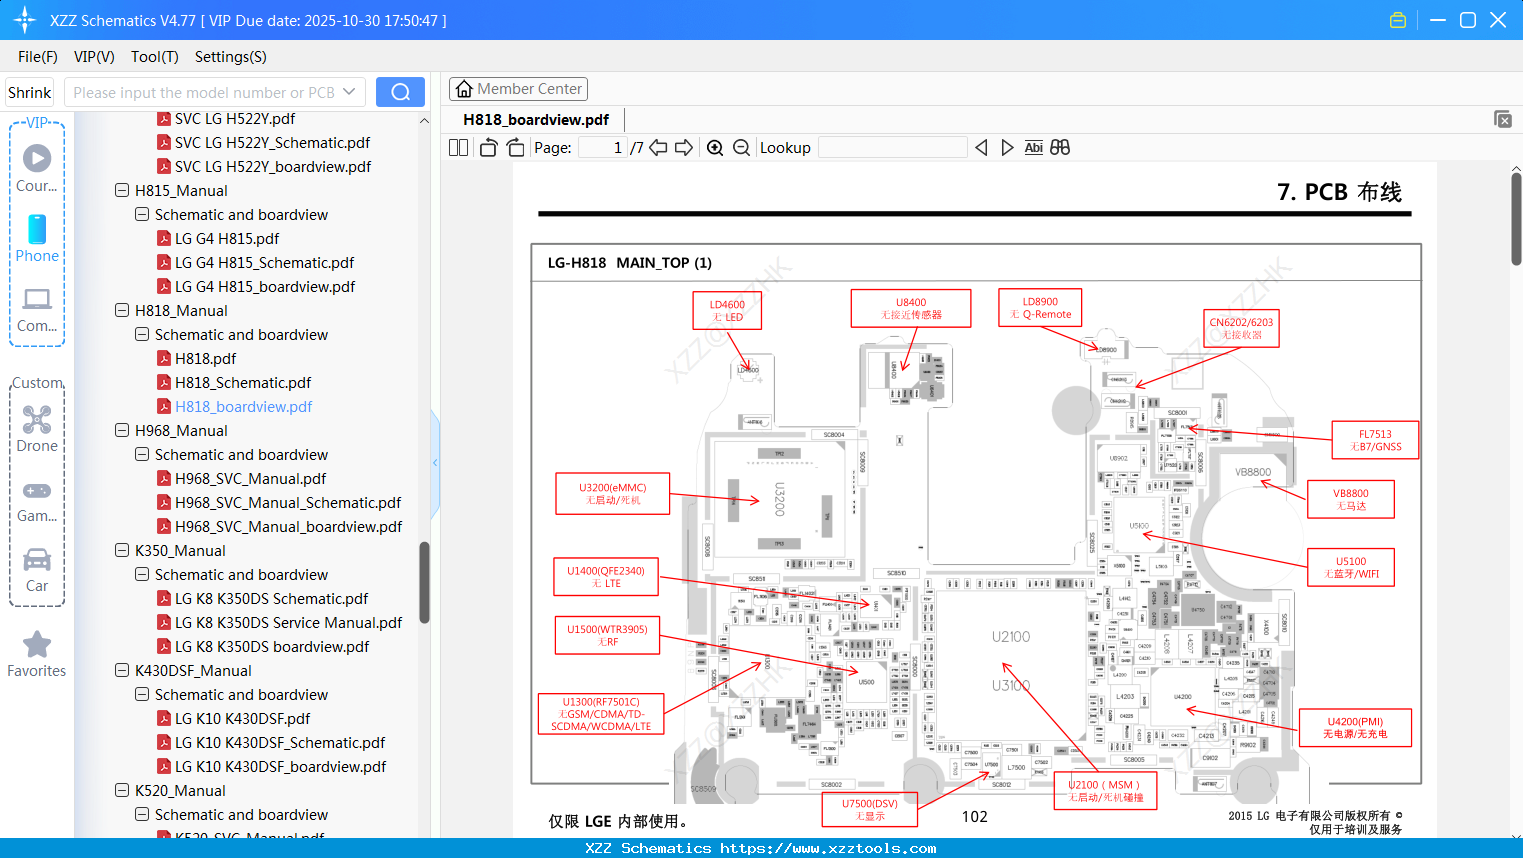Select the Computer category icon

(x=37, y=309)
